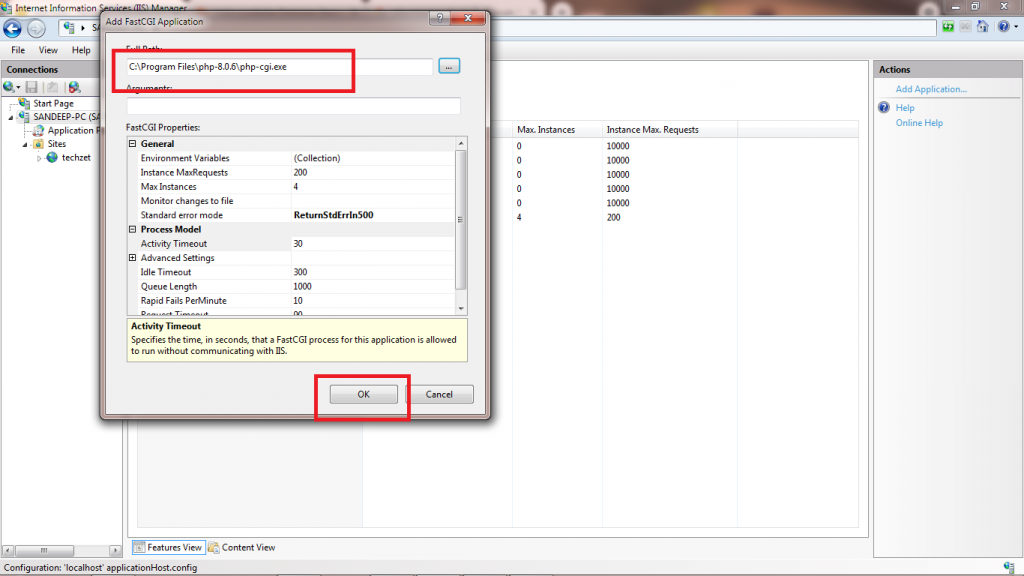Image resolution: width=1024 pixels, height=576 pixels.
Task: Click the browse (...) button beside Full Path
Action: pyautogui.click(x=449, y=66)
